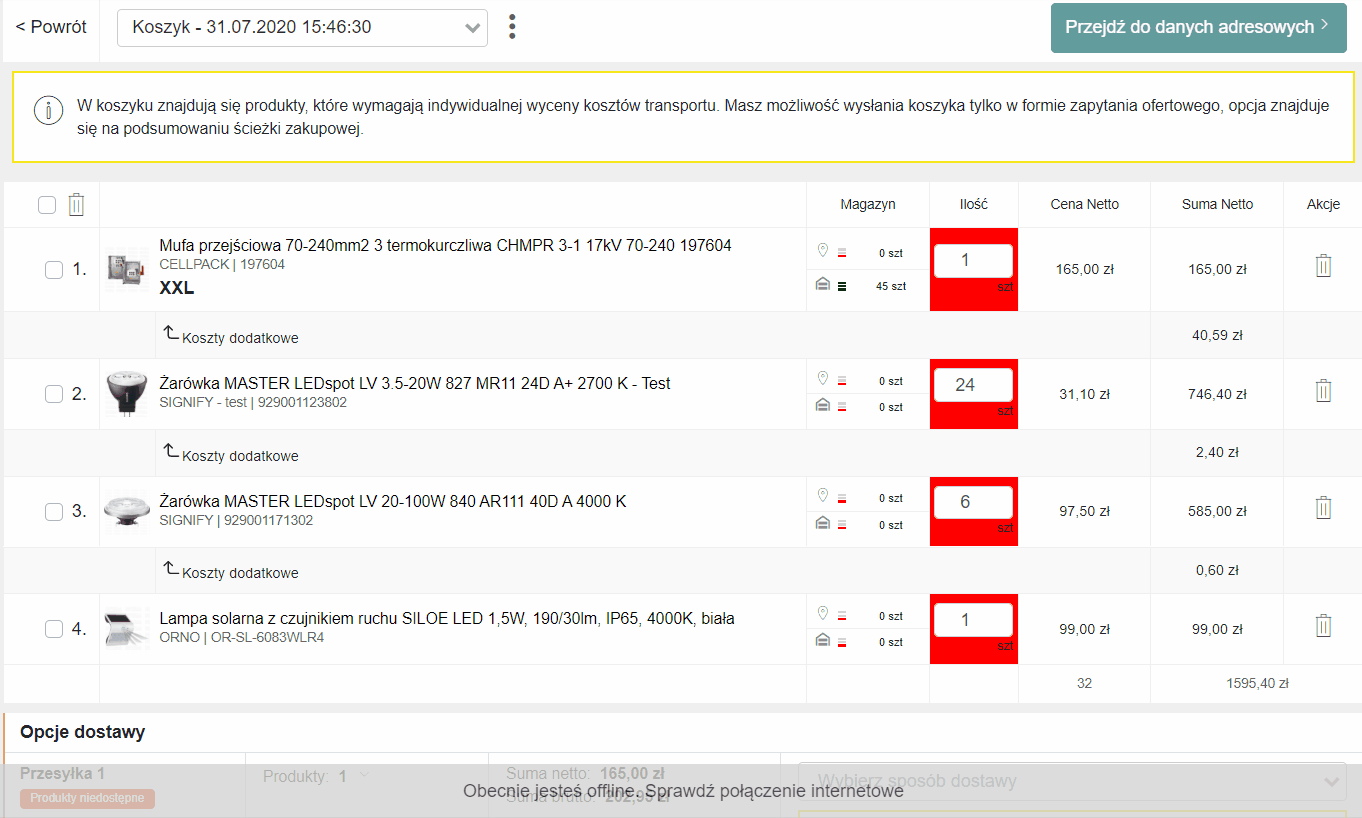1362x818 pixels.
Task: Click the Cena Netto column header
Action: (x=1085, y=204)
